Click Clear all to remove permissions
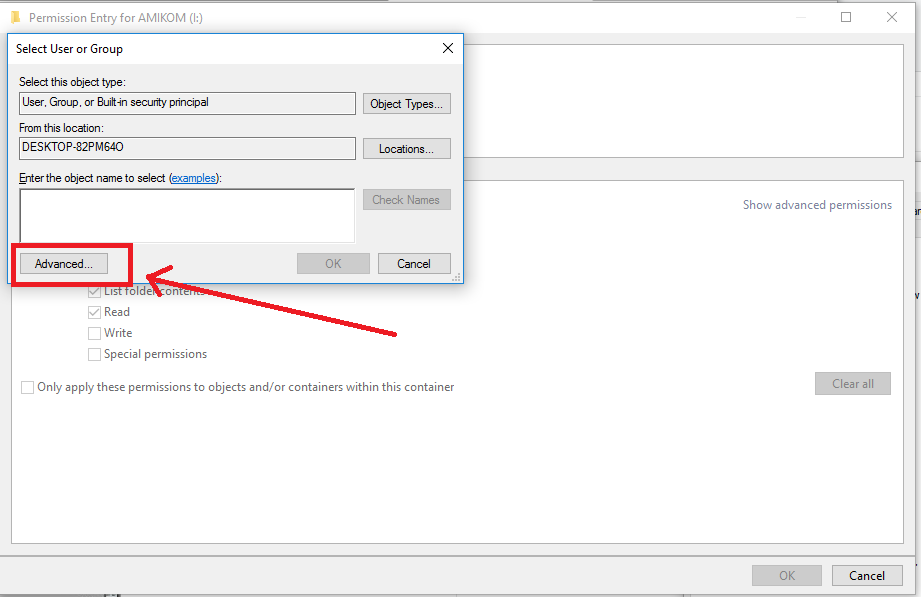Viewport: 921px width, 597px height. (x=852, y=383)
